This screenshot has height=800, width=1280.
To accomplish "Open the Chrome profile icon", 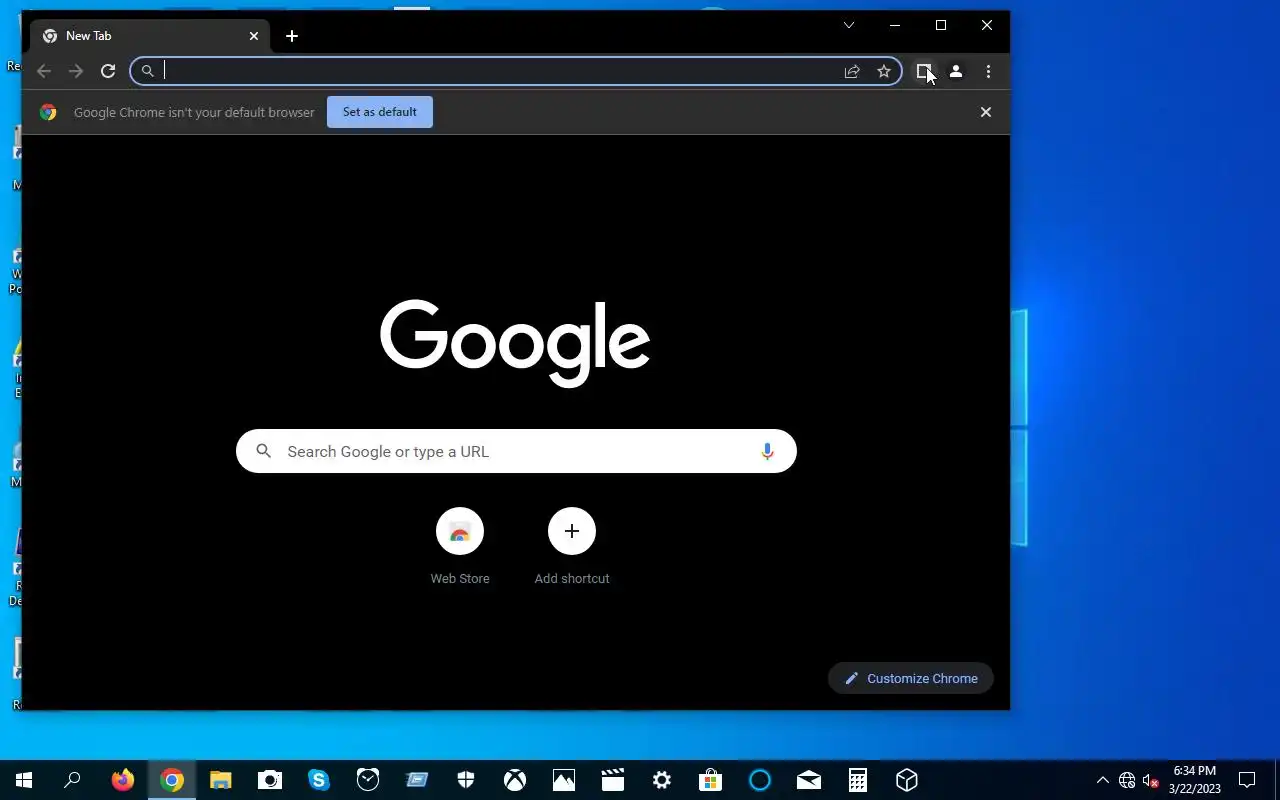I will point(956,71).
